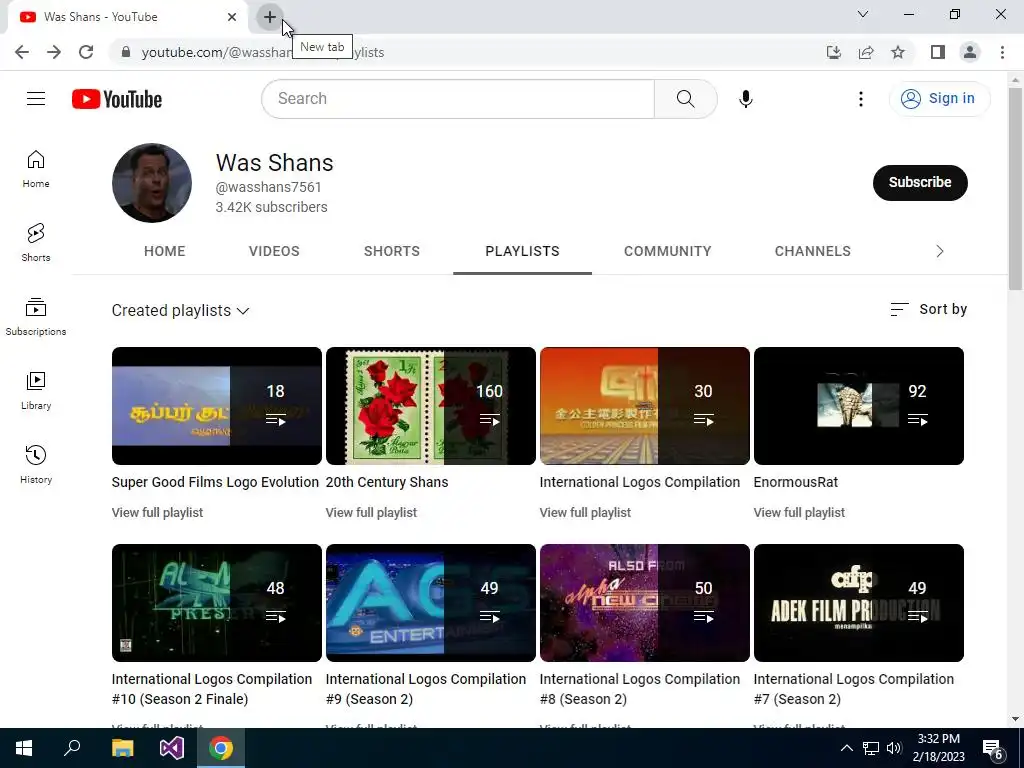Bookmark this page with star icon

(898, 52)
